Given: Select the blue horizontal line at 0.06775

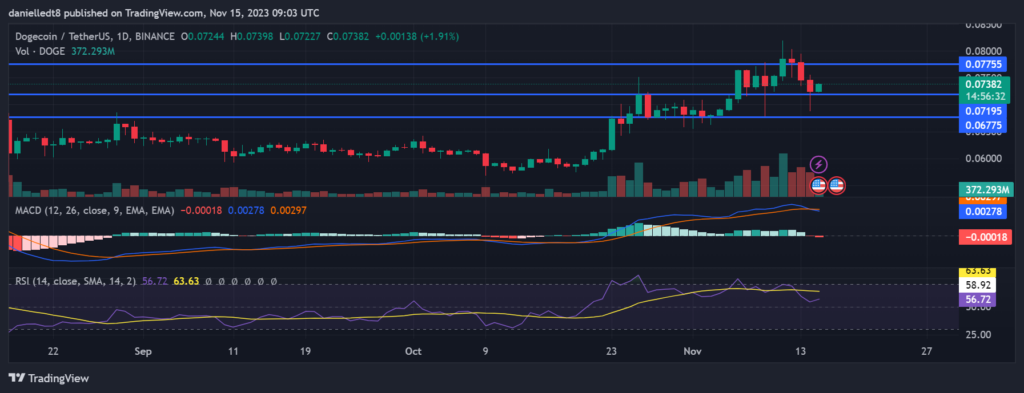Looking at the screenshot, I should (x=483, y=118).
